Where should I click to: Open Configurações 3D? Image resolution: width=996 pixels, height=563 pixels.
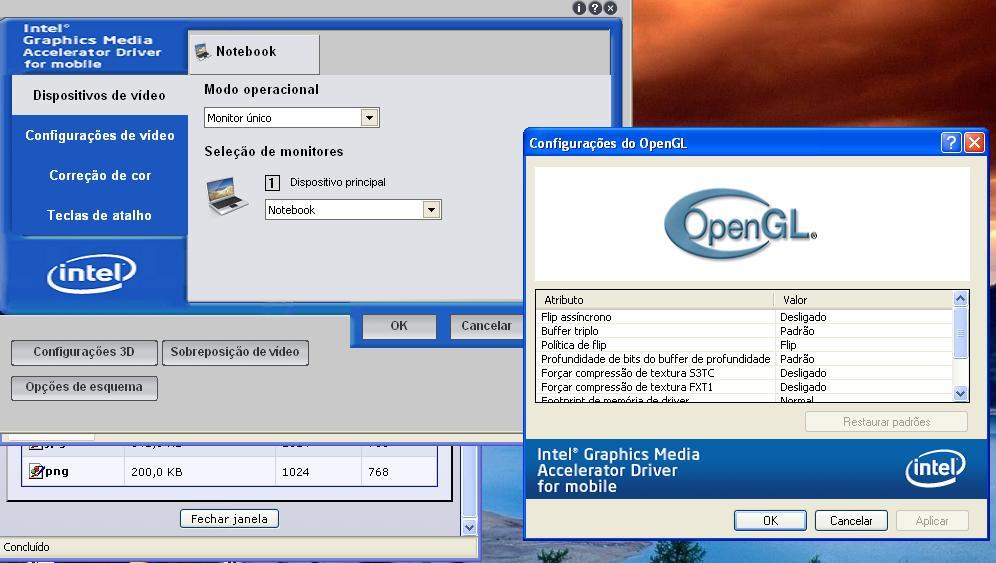point(84,352)
